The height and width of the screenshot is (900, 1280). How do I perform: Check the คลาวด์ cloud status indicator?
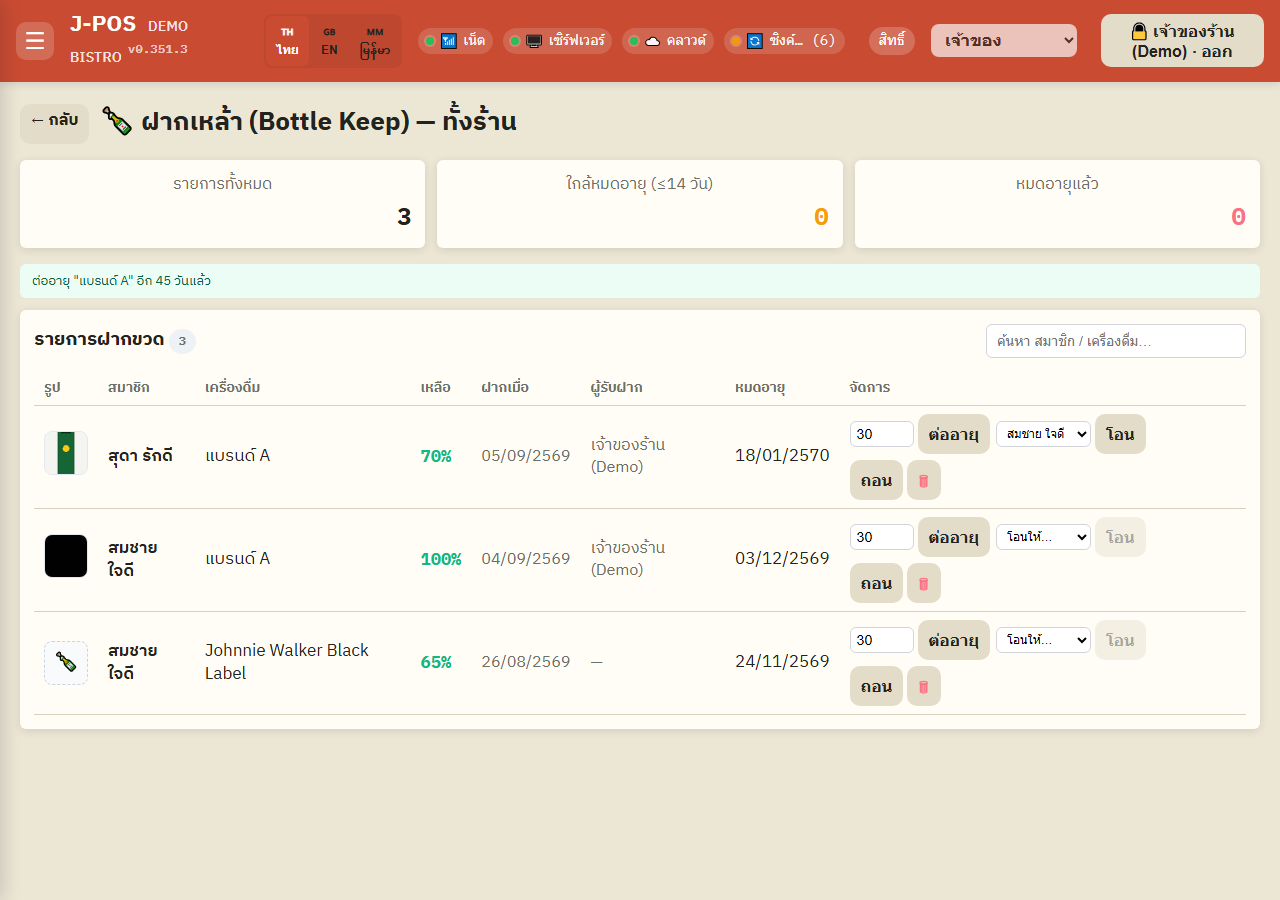668,41
